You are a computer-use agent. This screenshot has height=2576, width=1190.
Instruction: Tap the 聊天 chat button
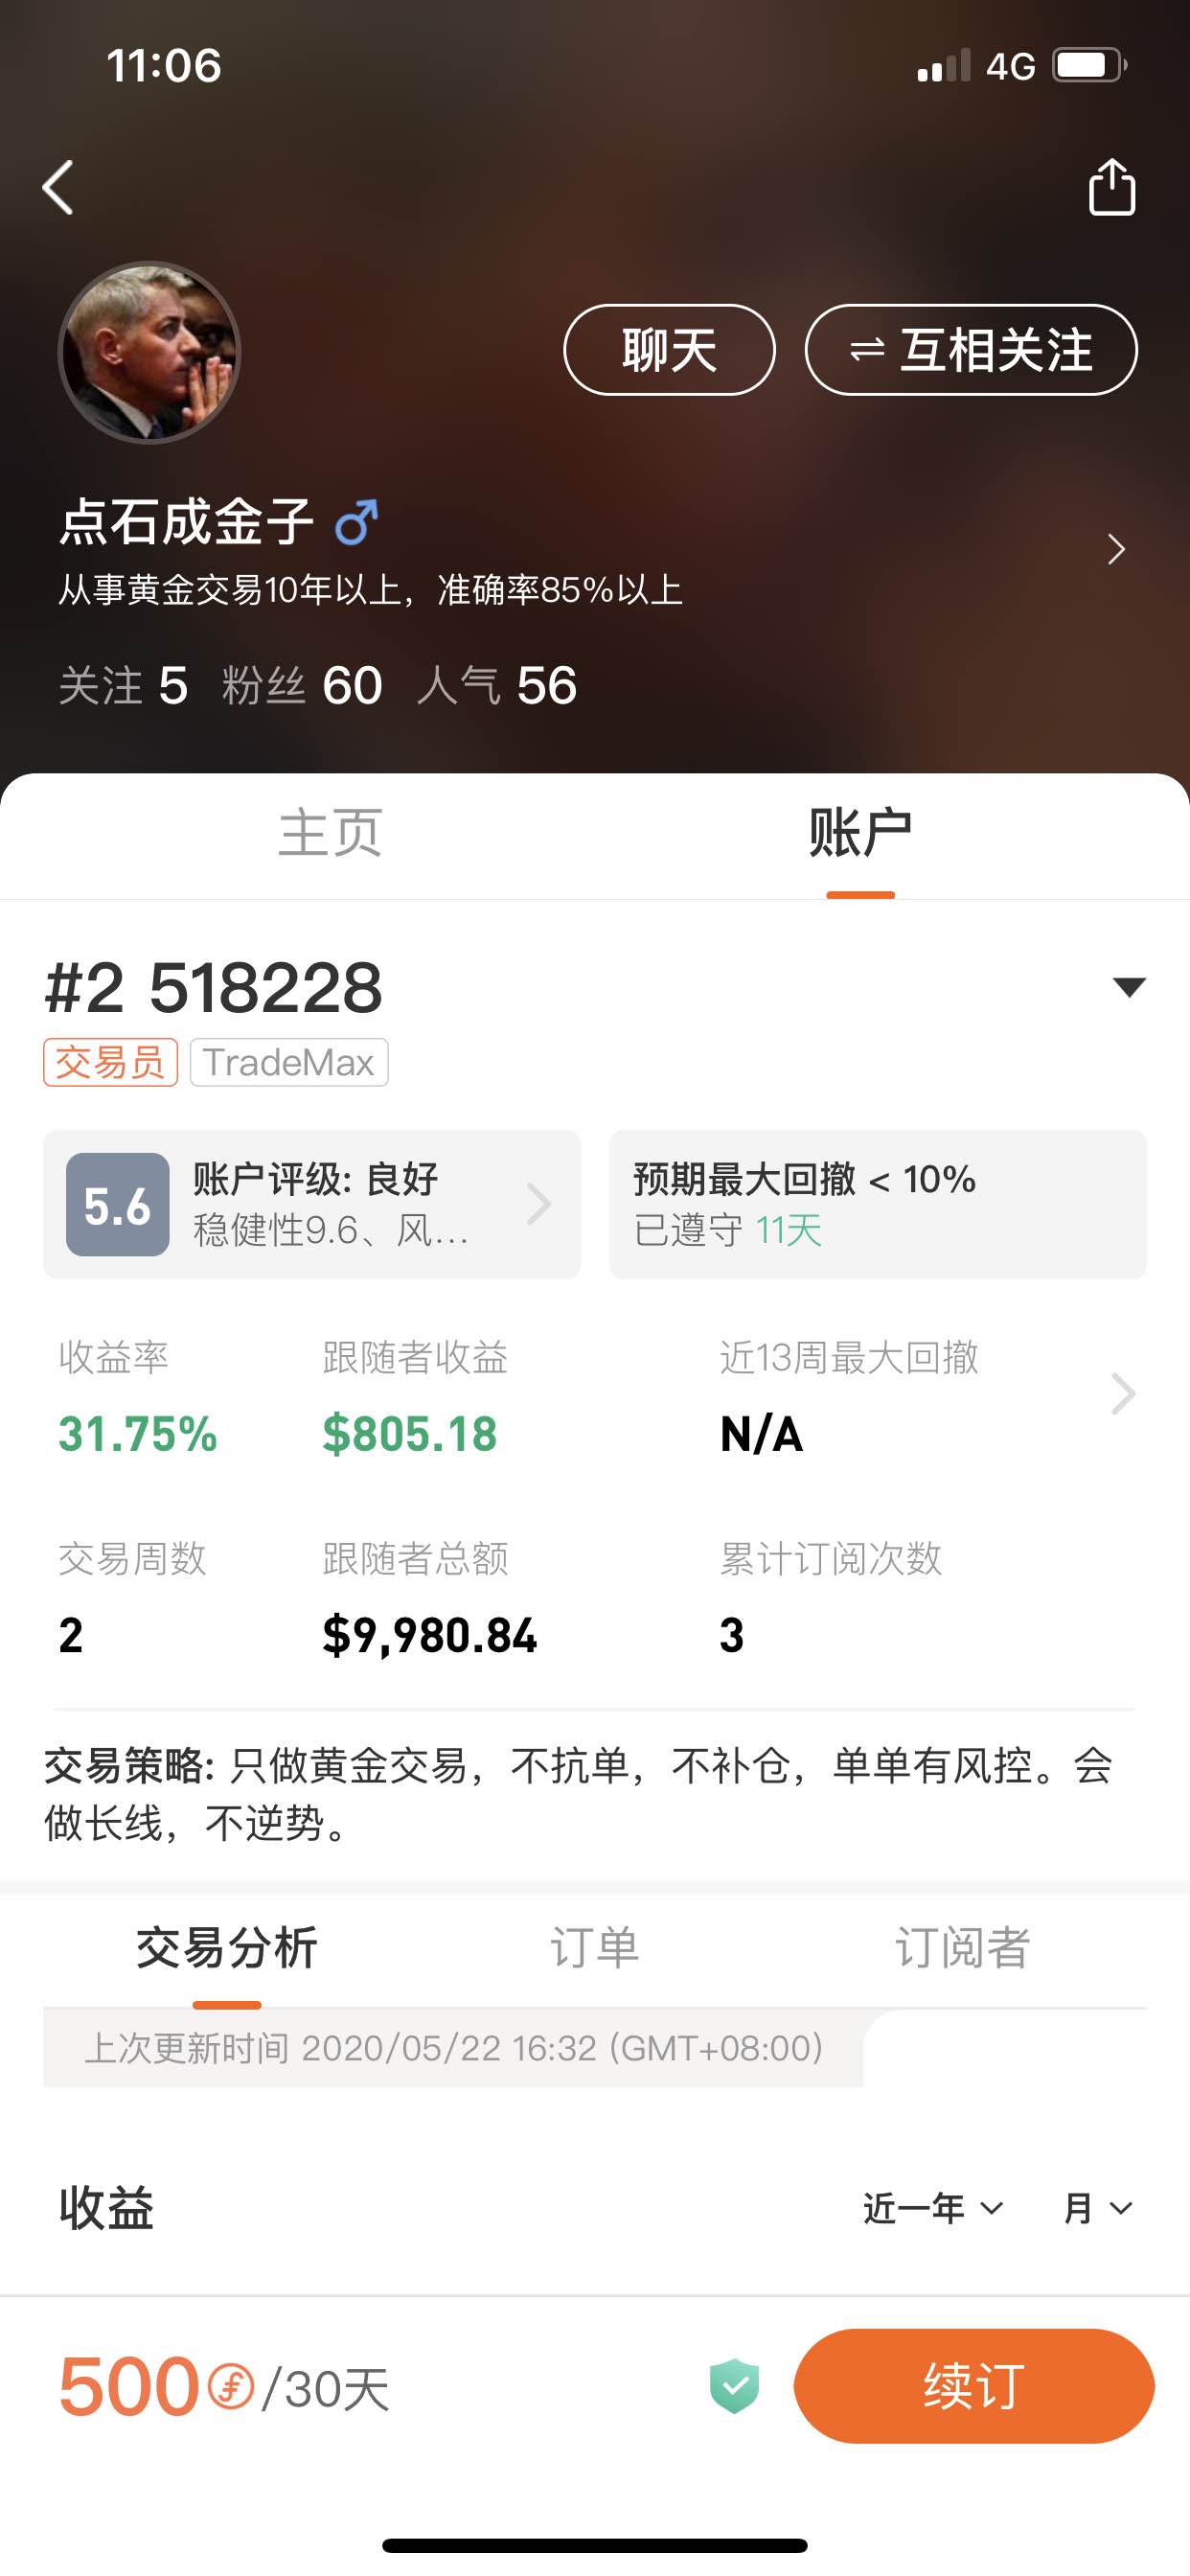[x=669, y=350]
